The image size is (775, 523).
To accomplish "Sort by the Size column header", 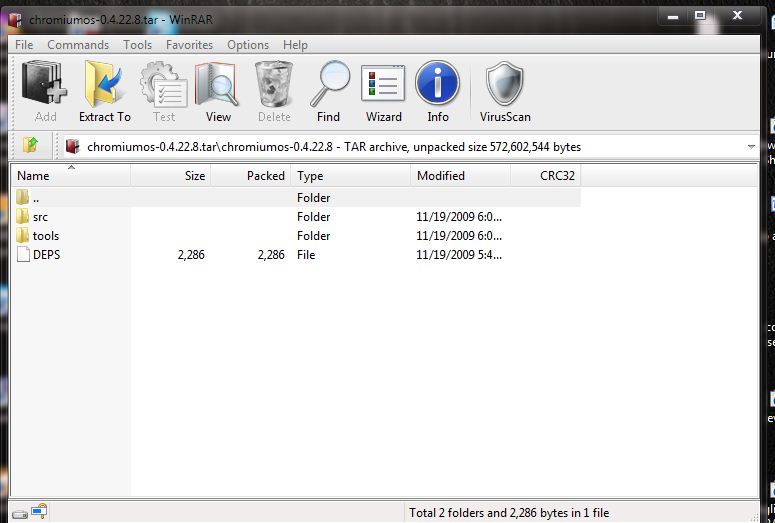I will (171, 175).
